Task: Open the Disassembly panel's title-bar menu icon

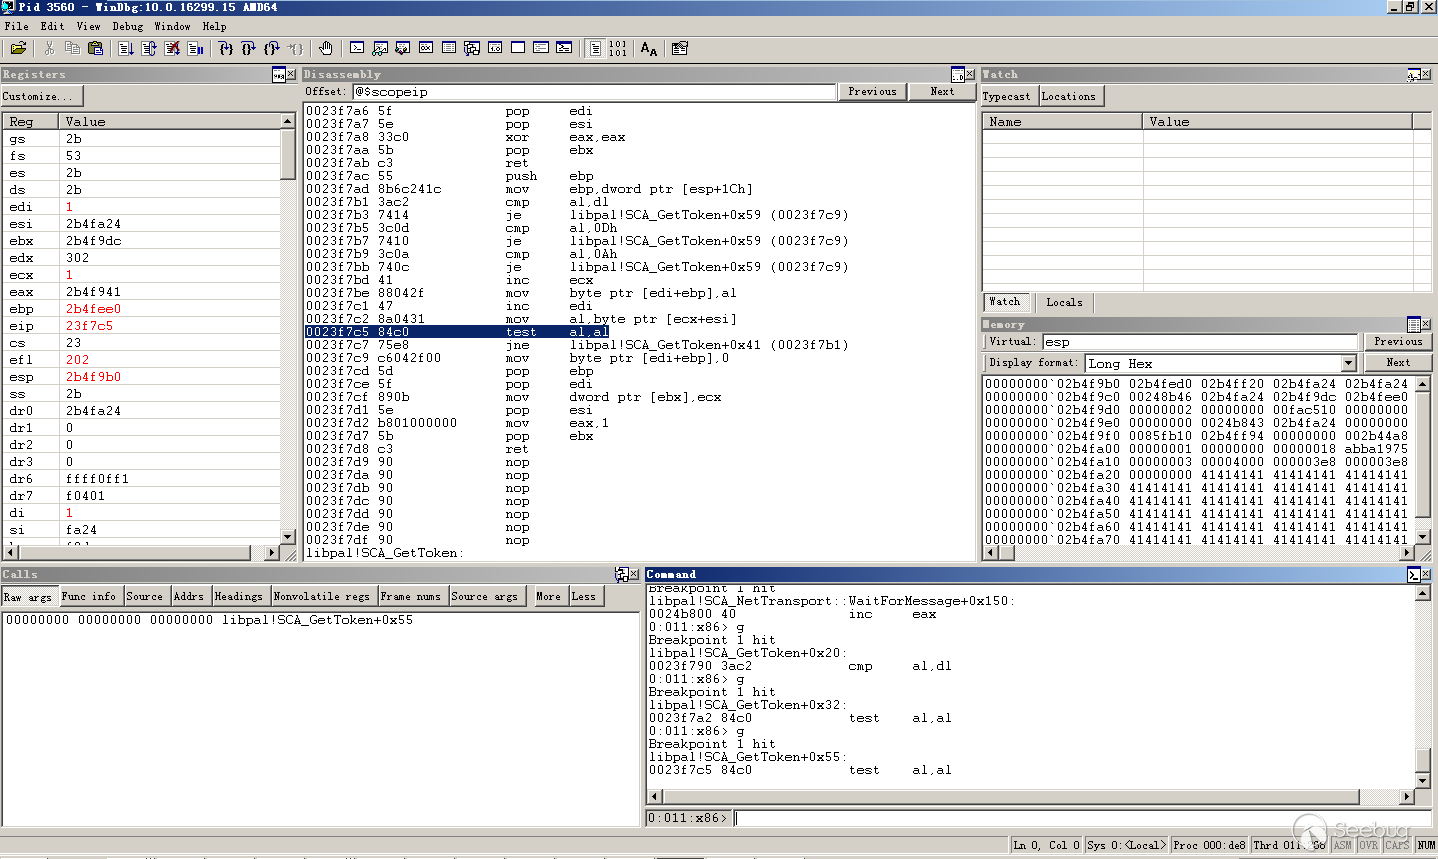Action: coord(957,75)
